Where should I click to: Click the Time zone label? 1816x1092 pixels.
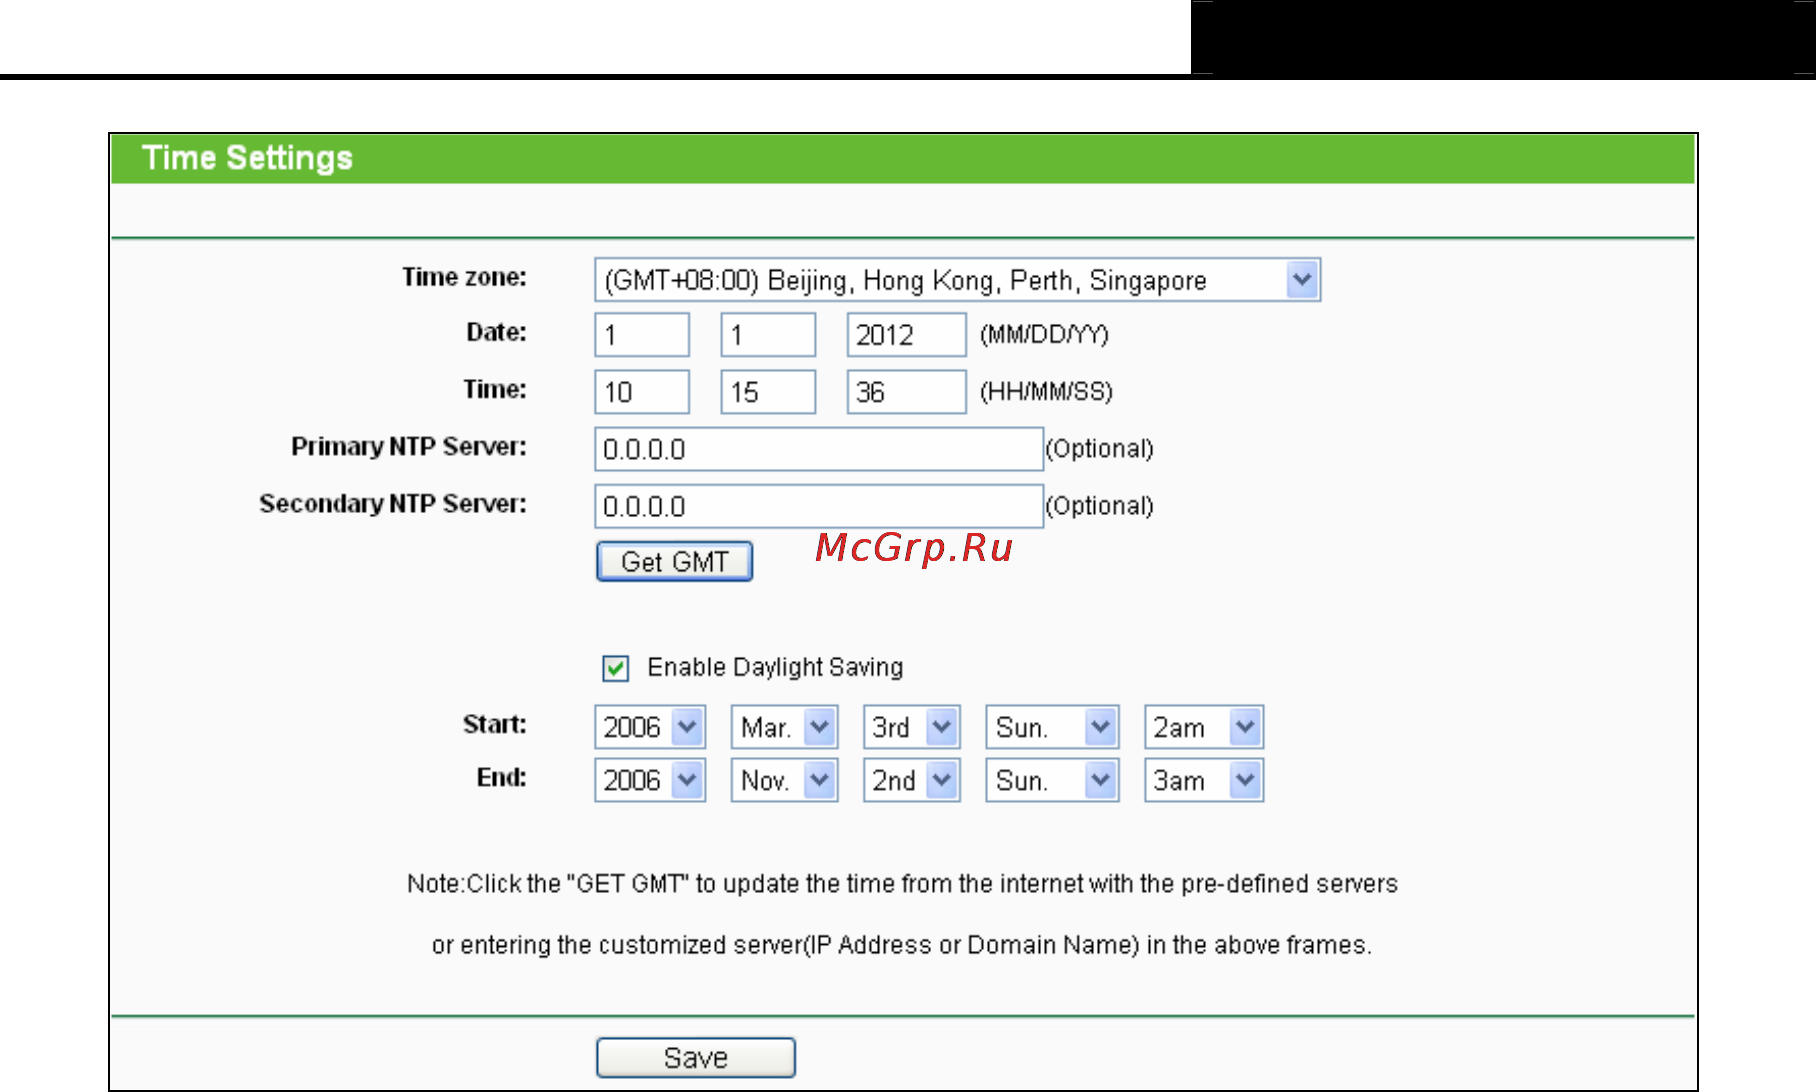(464, 277)
